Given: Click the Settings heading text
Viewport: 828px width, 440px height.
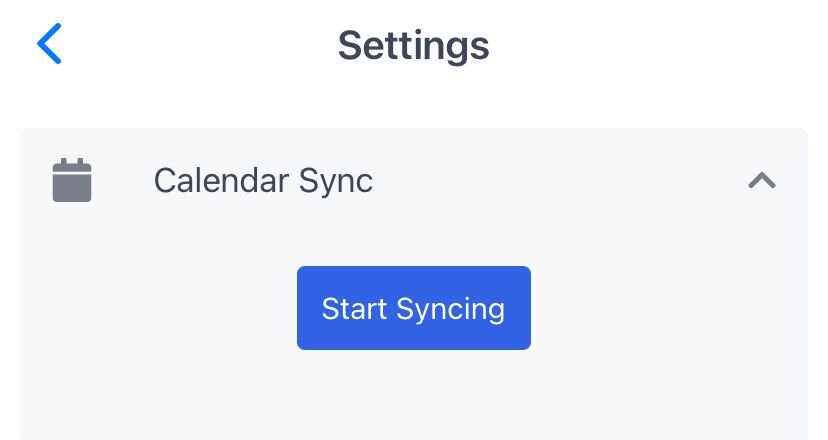Looking at the screenshot, I should pyautogui.click(x=413, y=46).
